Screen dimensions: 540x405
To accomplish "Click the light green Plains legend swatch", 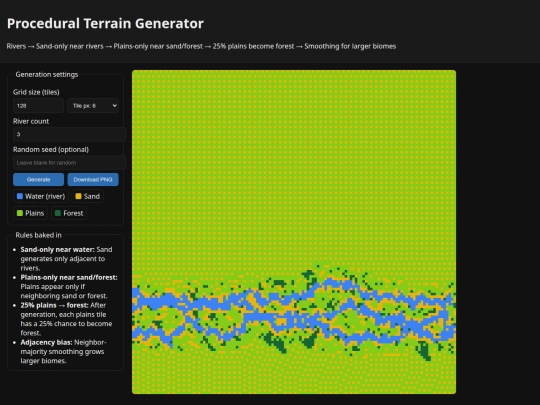I will 20,213.
